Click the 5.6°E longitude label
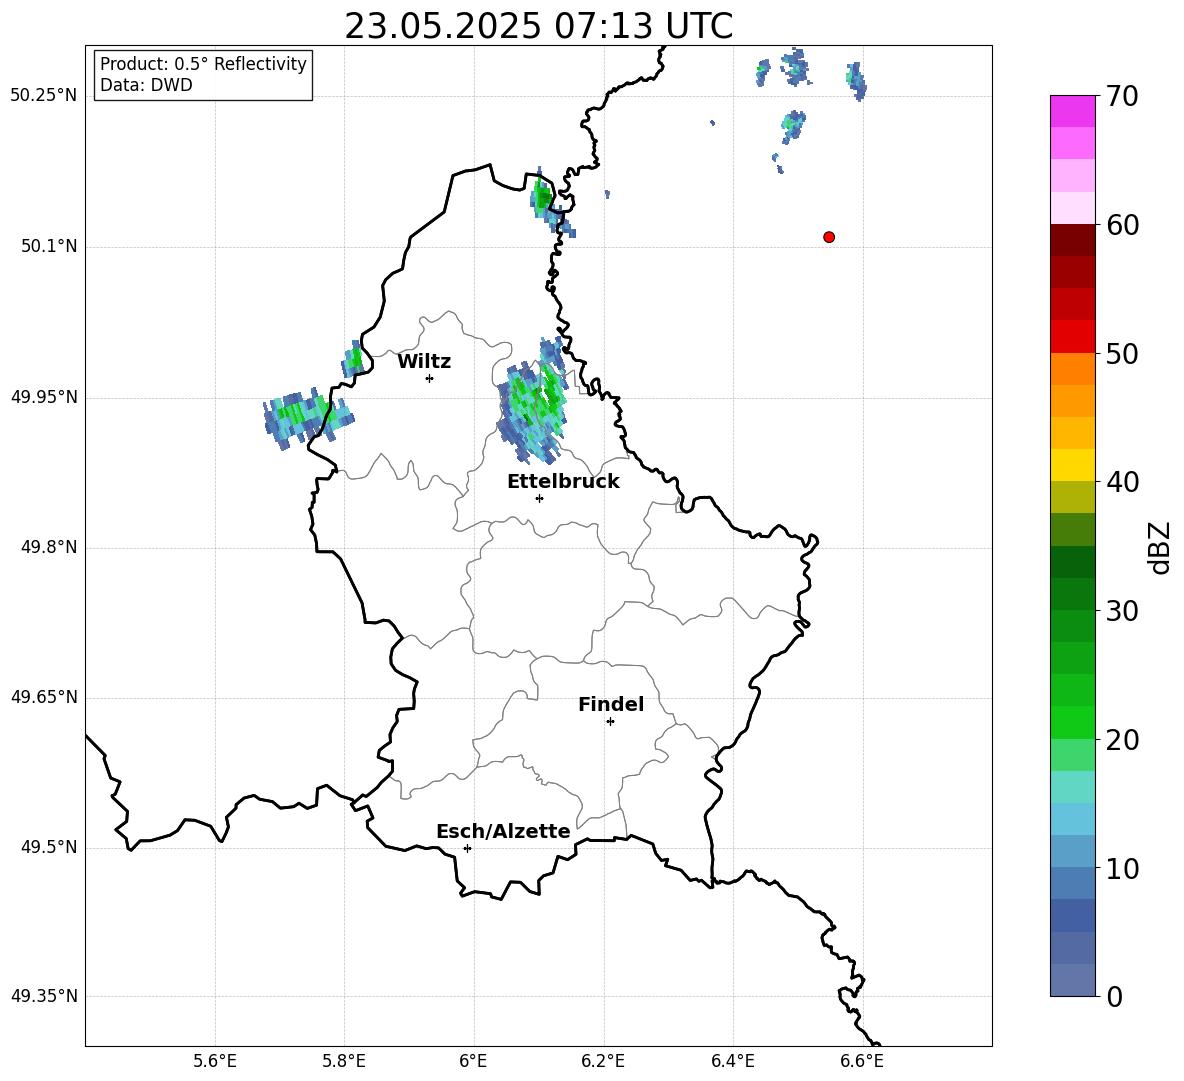Image resolution: width=1184 pixels, height=1081 pixels. [215, 1061]
